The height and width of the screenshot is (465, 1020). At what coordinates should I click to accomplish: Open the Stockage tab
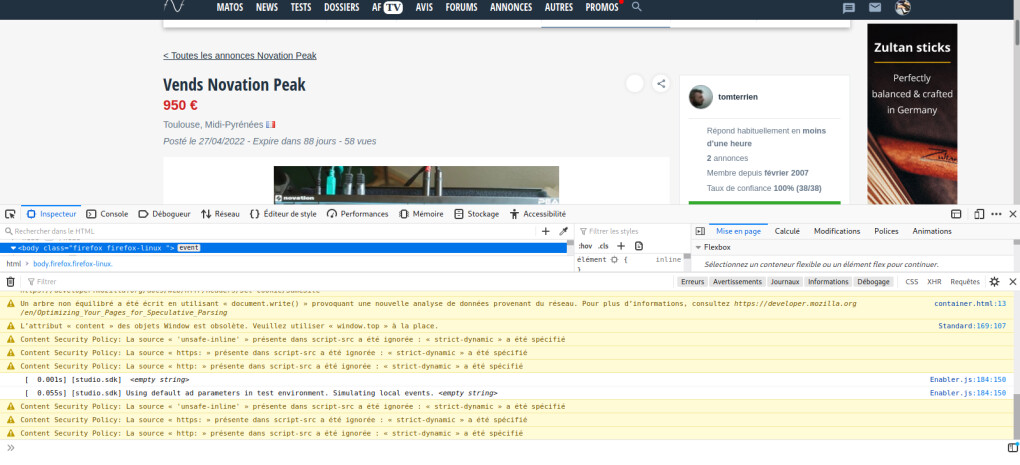[x=477, y=214]
